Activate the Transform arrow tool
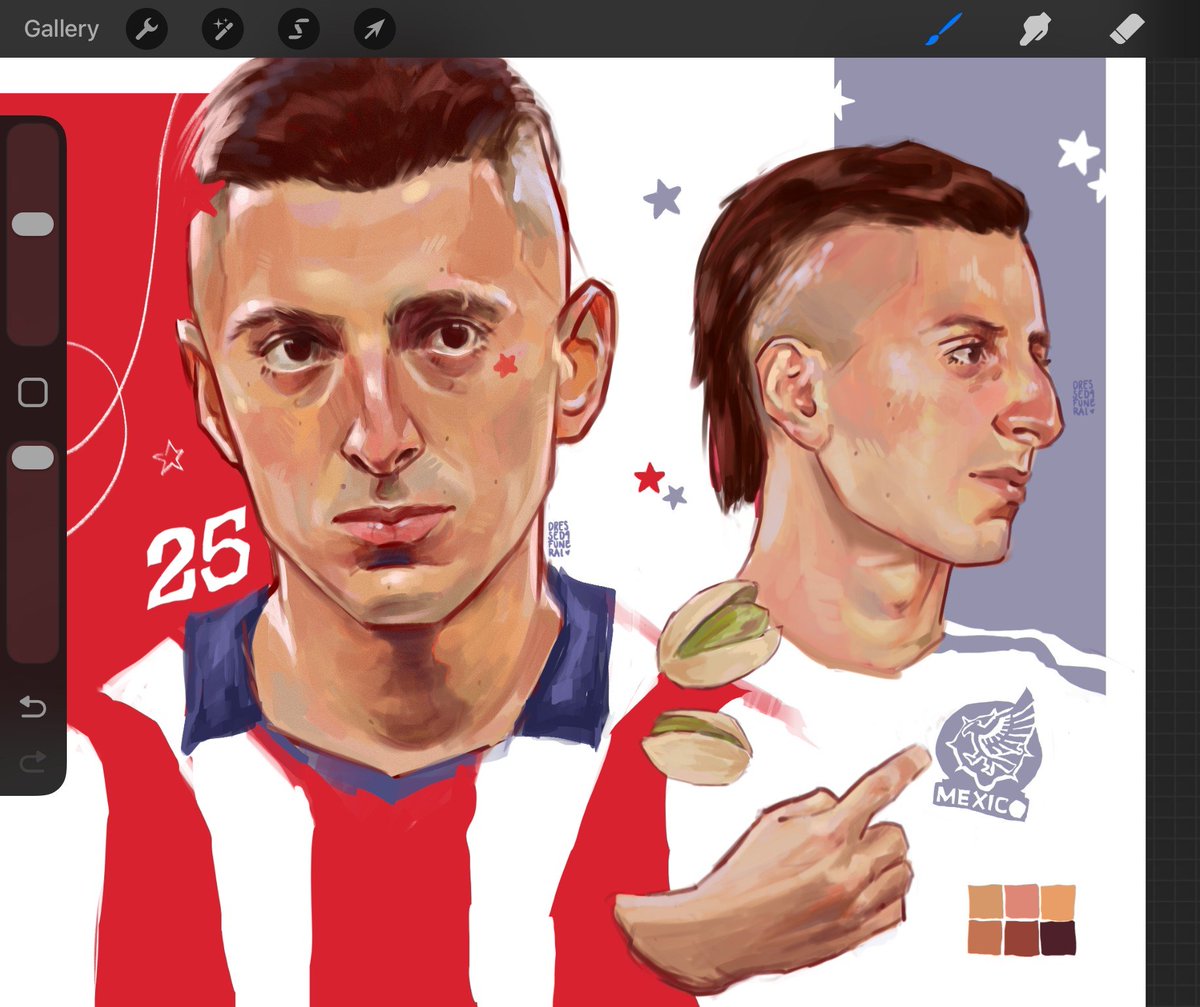 (374, 30)
